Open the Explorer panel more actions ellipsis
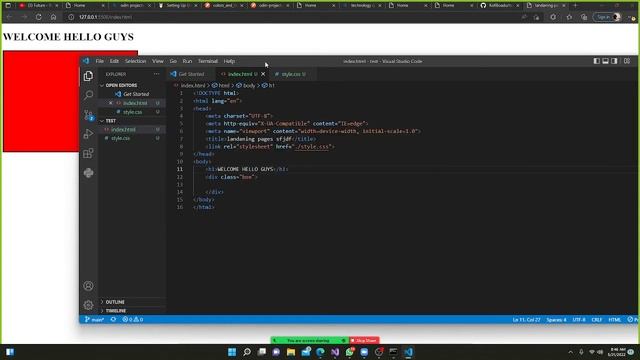 156,74
